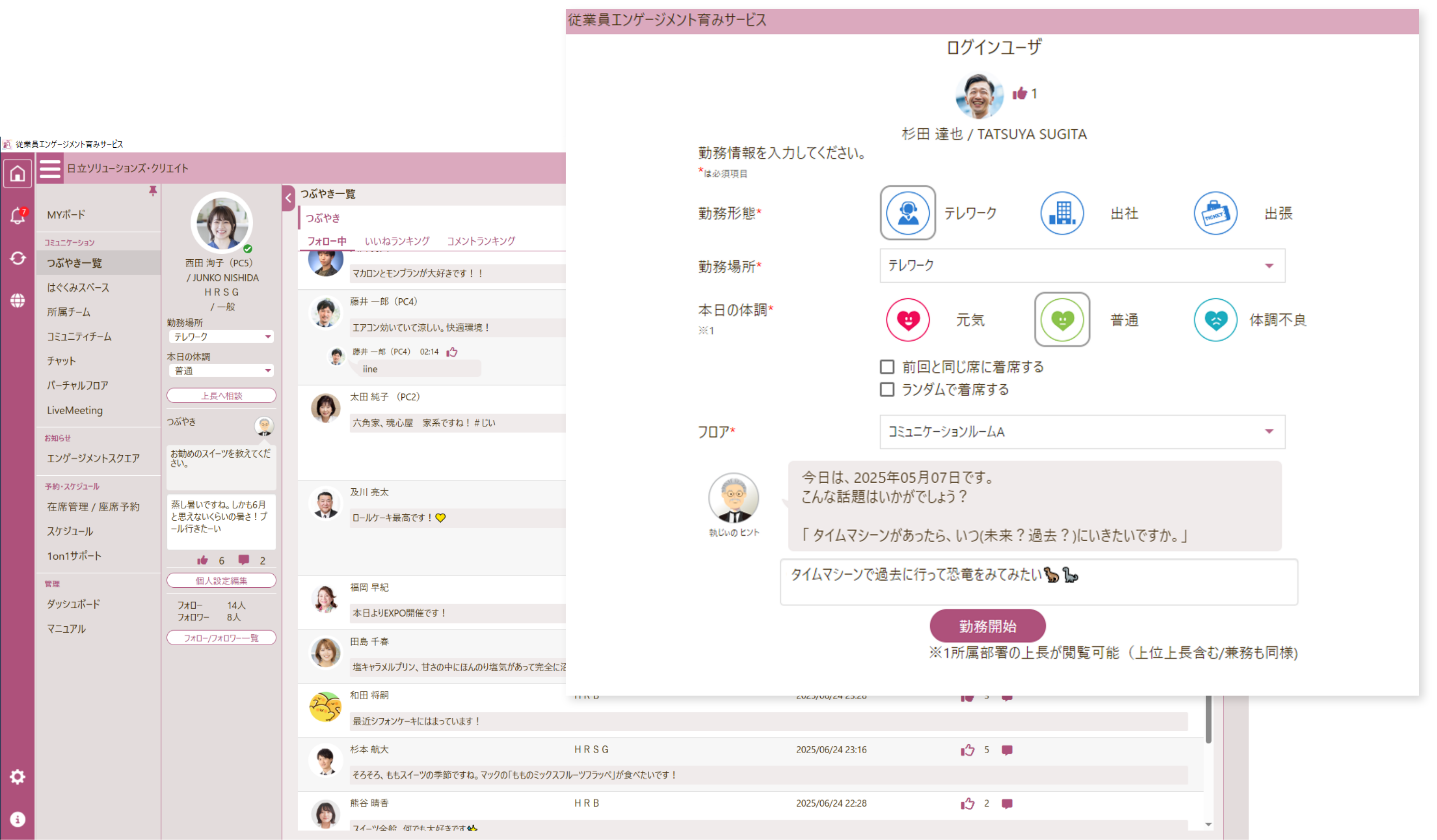Select the 出社 office building icon
The height and width of the screenshot is (840, 1437).
click(1062, 213)
